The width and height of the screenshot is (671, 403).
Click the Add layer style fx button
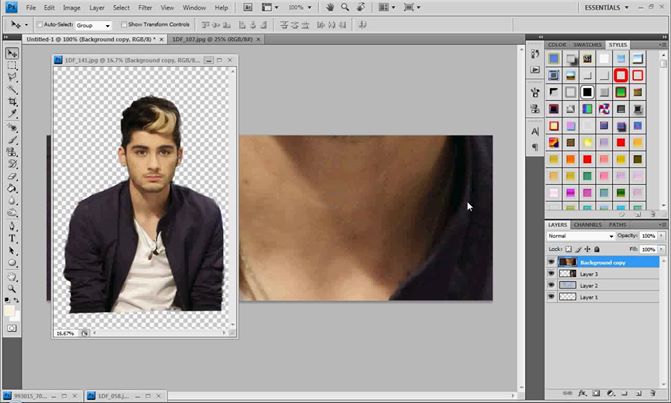582,393
